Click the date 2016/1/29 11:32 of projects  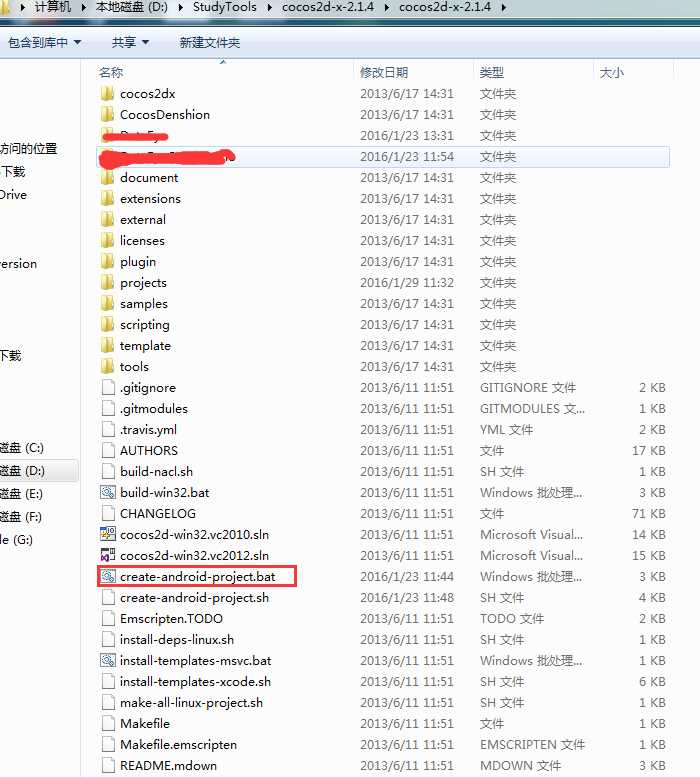point(407,282)
